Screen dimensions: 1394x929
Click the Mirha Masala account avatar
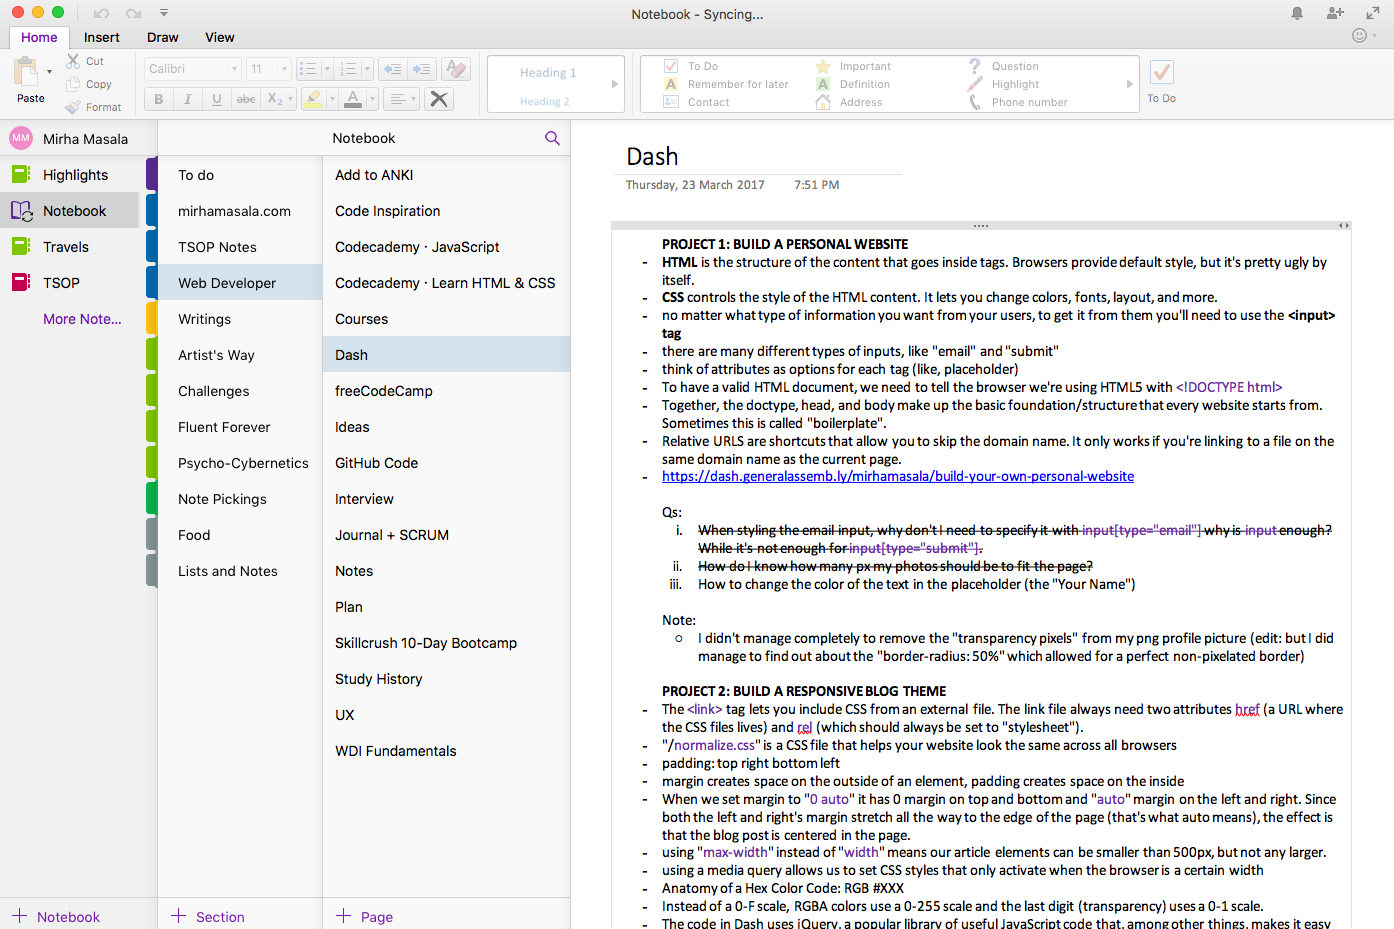[21, 138]
